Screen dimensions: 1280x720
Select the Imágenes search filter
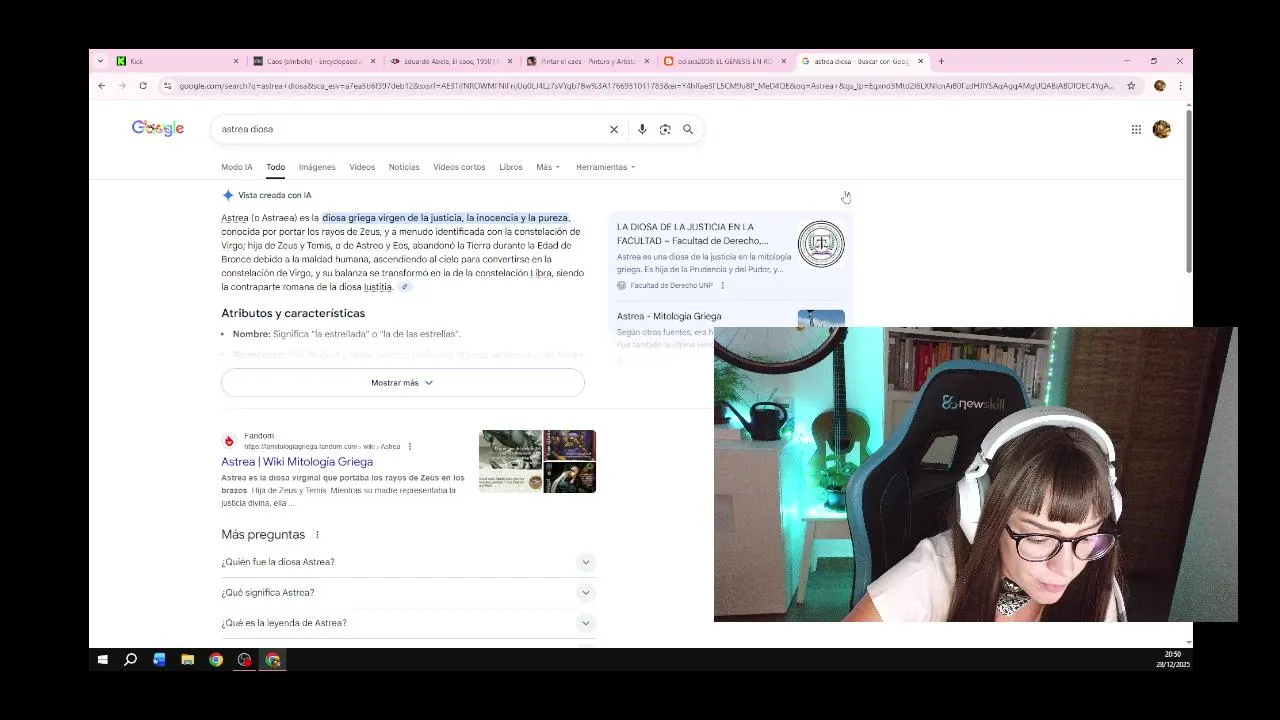pyautogui.click(x=317, y=167)
